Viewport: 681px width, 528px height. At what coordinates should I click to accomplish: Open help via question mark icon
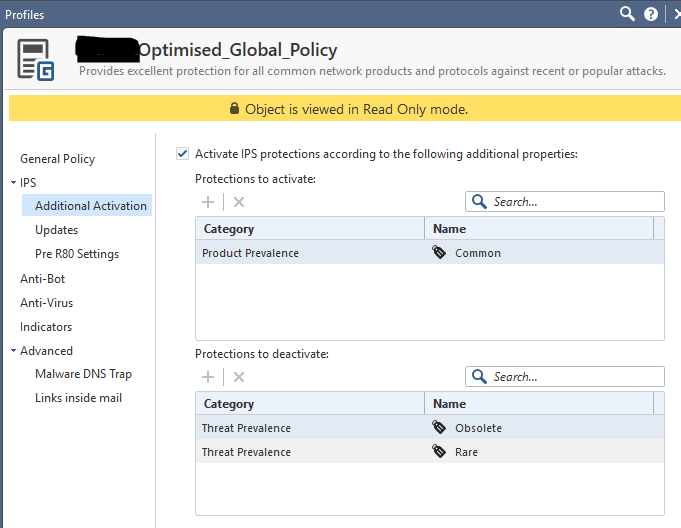(x=651, y=14)
